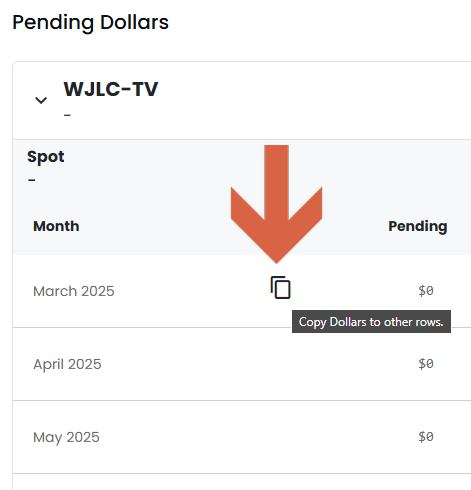Select the March 2025 row label

pos(74,291)
